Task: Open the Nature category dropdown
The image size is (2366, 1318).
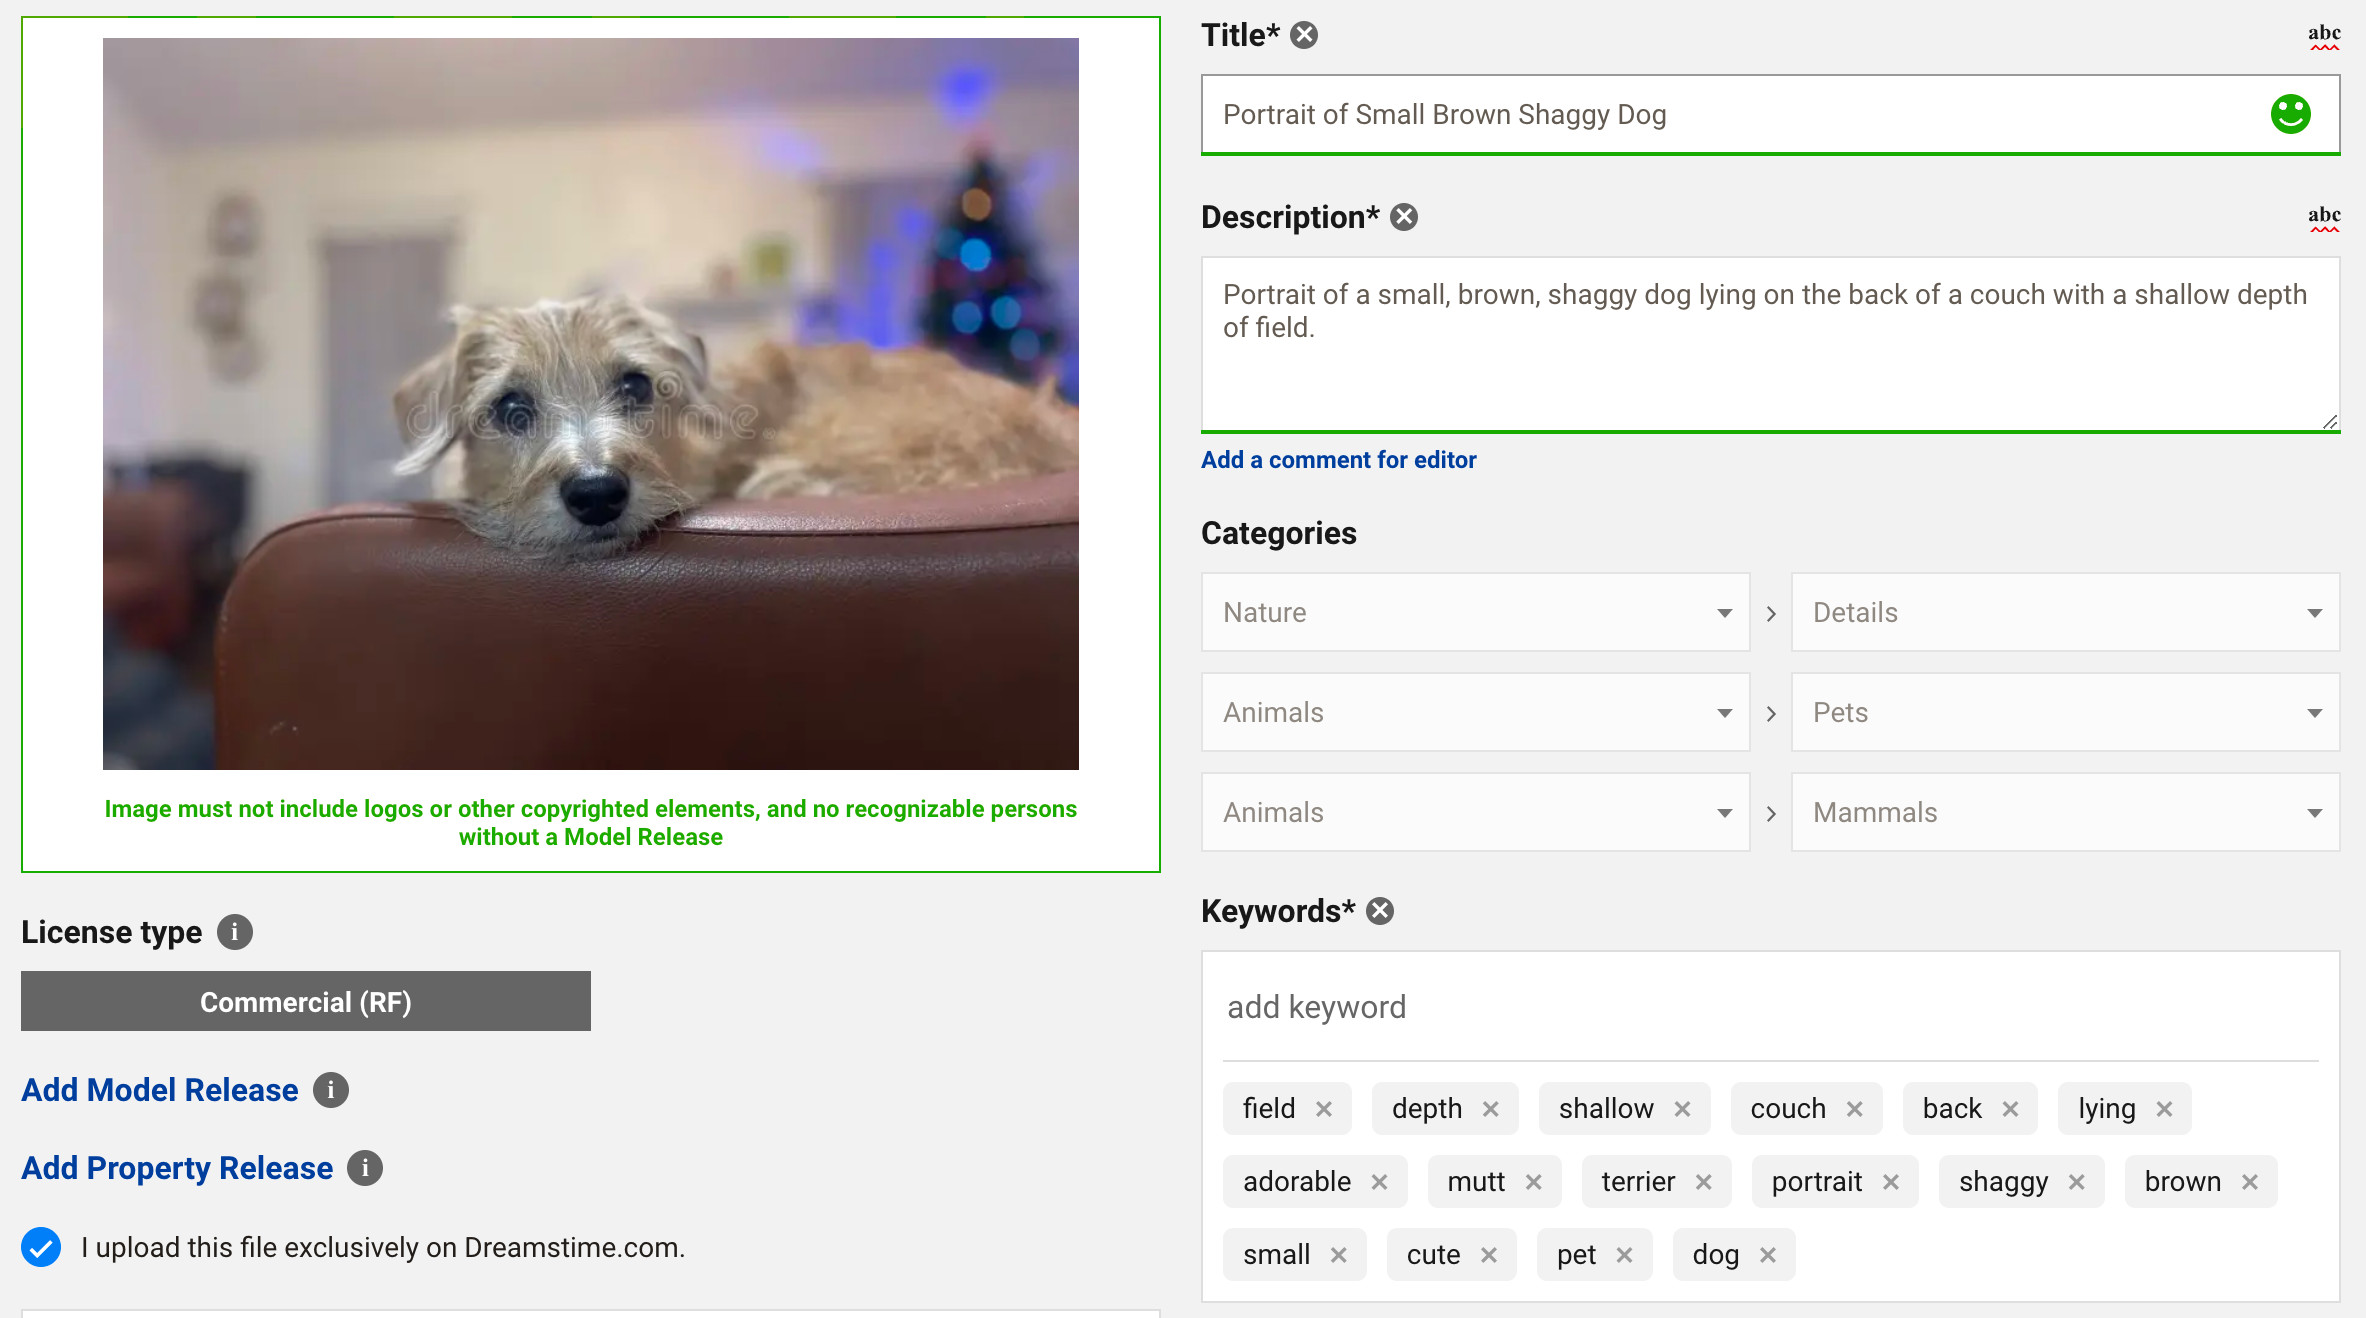Action: point(1475,612)
